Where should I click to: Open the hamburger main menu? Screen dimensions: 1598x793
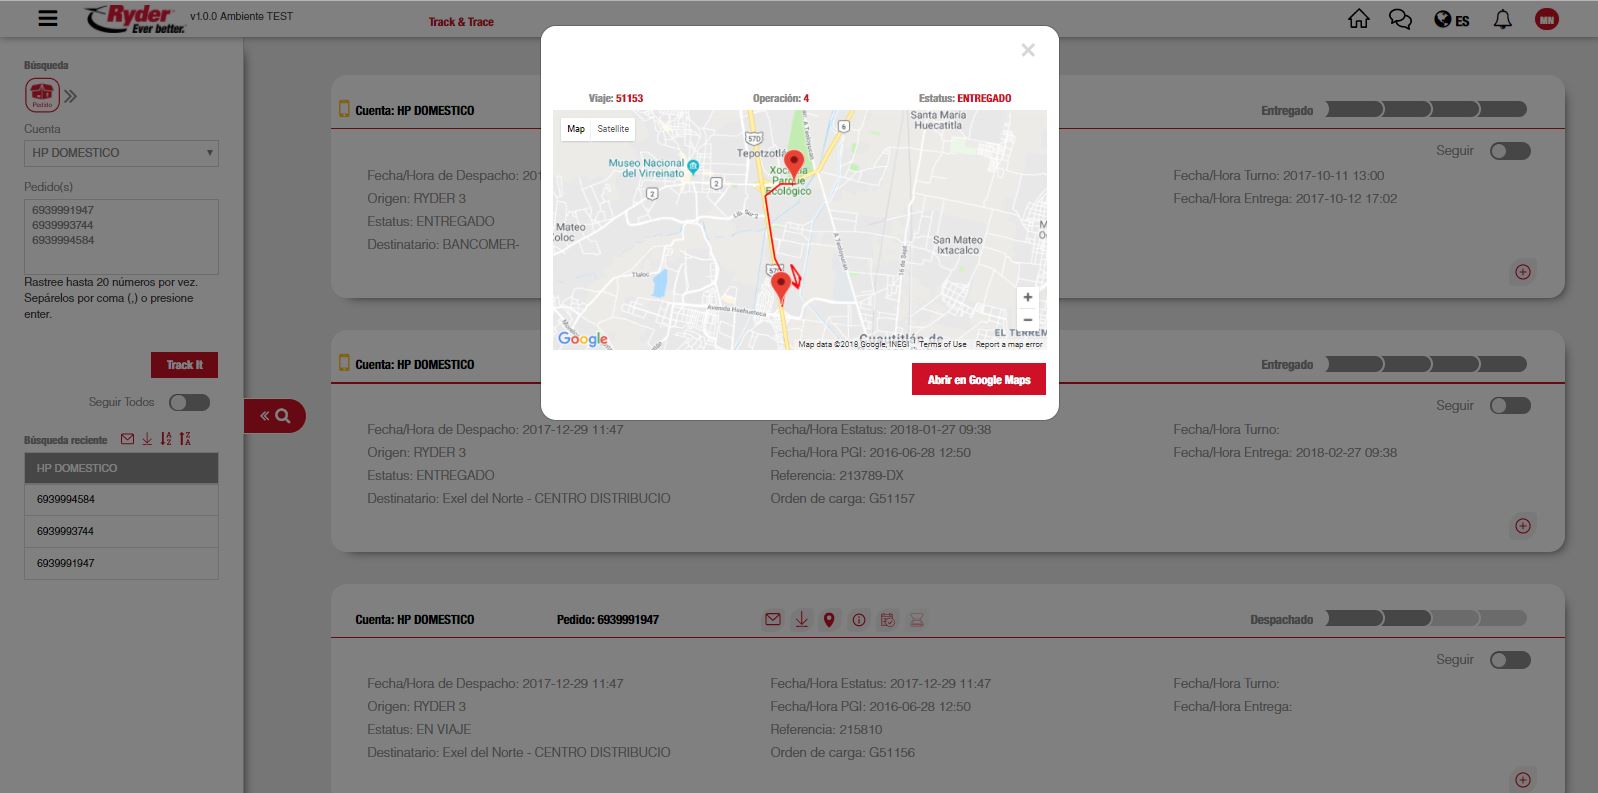(x=47, y=19)
